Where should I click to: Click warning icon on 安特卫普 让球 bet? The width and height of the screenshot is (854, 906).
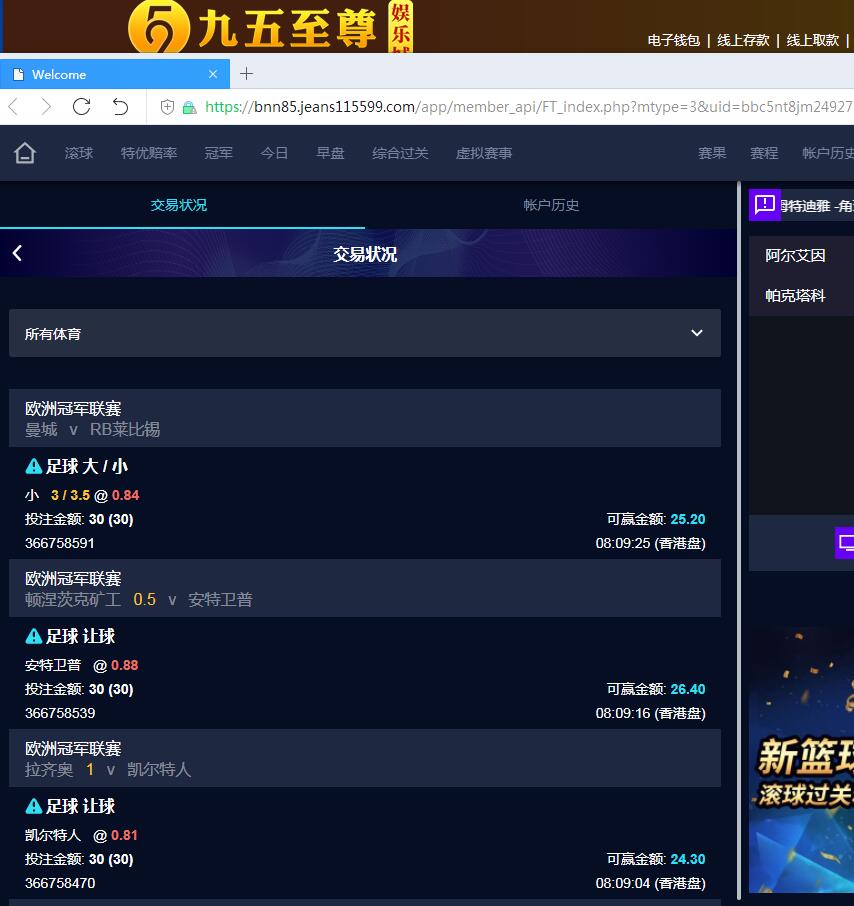pos(34,636)
